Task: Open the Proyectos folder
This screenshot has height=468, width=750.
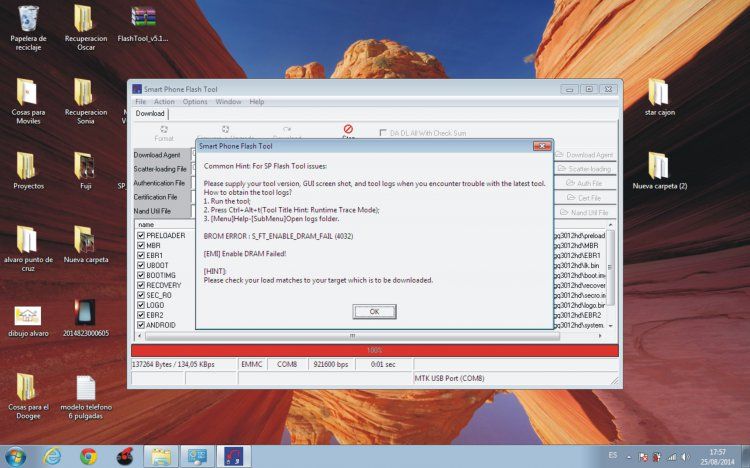Action: pyautogui.click(x=28, y=171)
